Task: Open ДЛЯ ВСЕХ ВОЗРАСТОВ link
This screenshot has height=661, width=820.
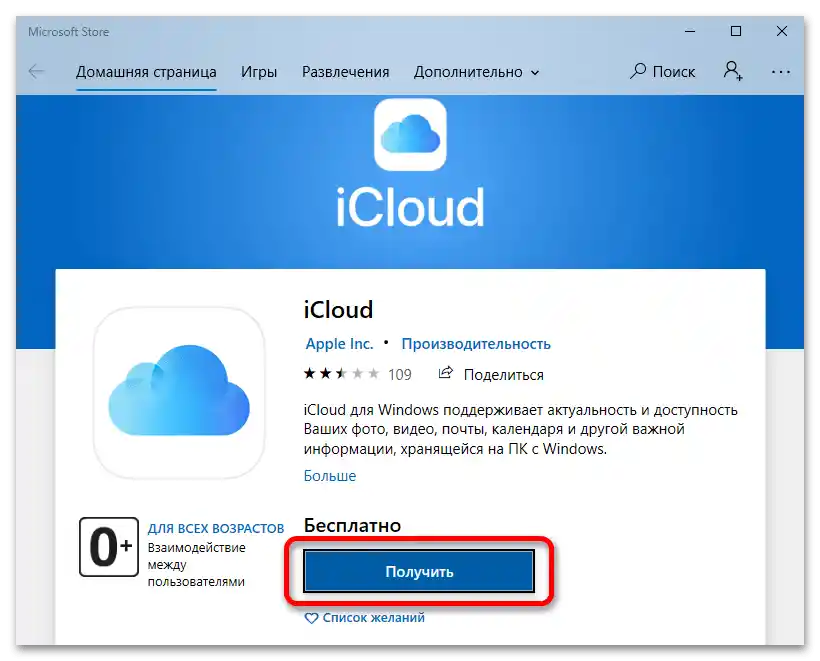Action: coord(215,528)
